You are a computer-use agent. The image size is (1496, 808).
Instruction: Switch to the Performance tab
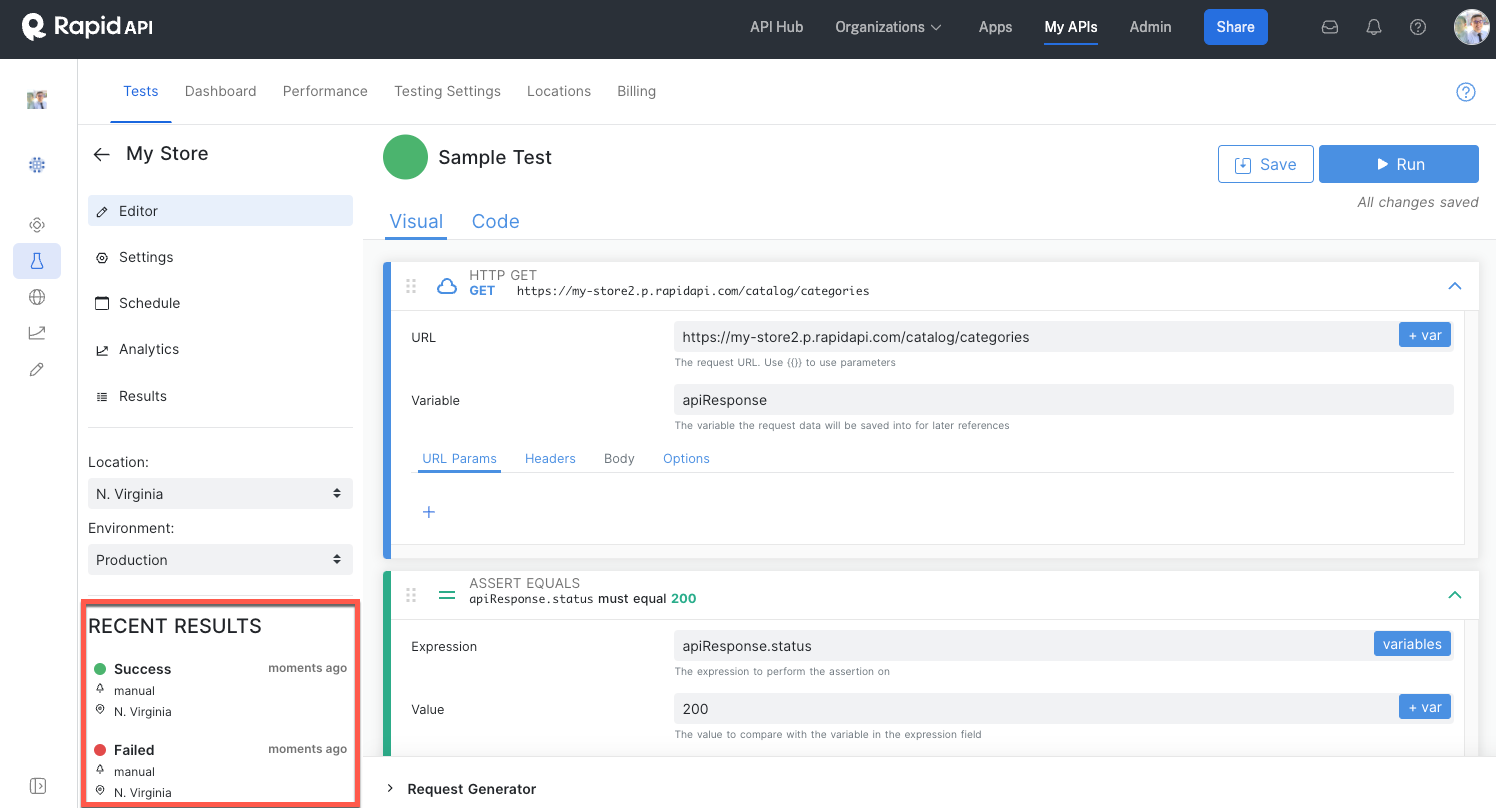tap(325, 91)
